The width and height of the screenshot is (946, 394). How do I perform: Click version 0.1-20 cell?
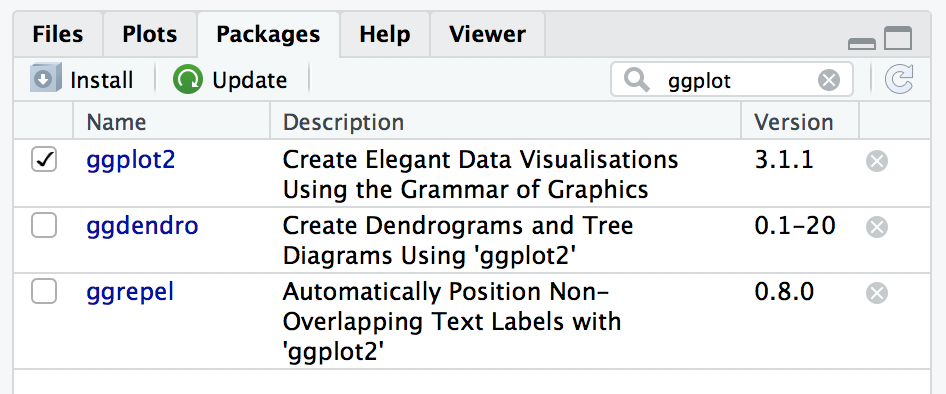[x=795, y=226]
